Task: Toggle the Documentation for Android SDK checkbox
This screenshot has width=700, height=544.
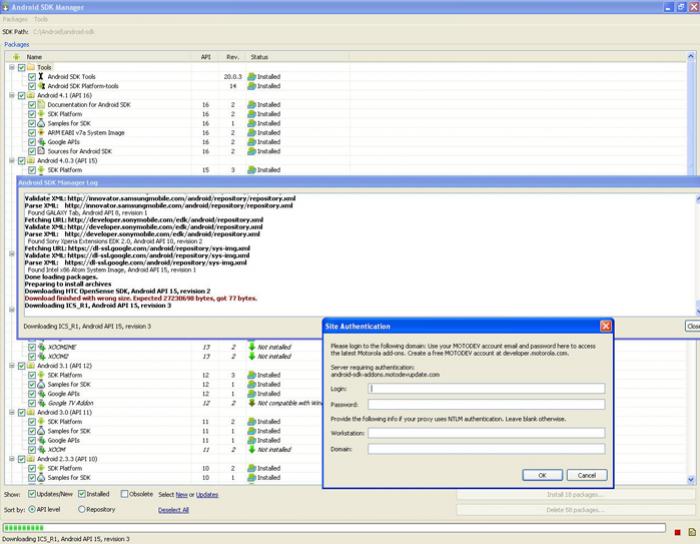Action: (x=32, y=104)
